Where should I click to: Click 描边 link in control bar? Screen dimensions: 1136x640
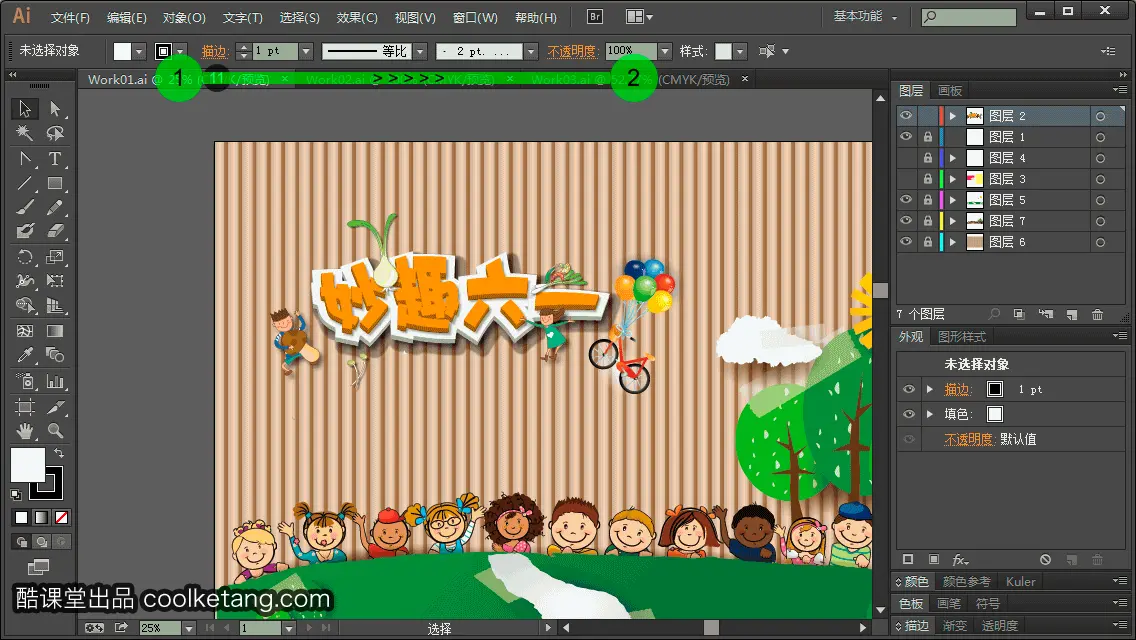coord(215,51)
